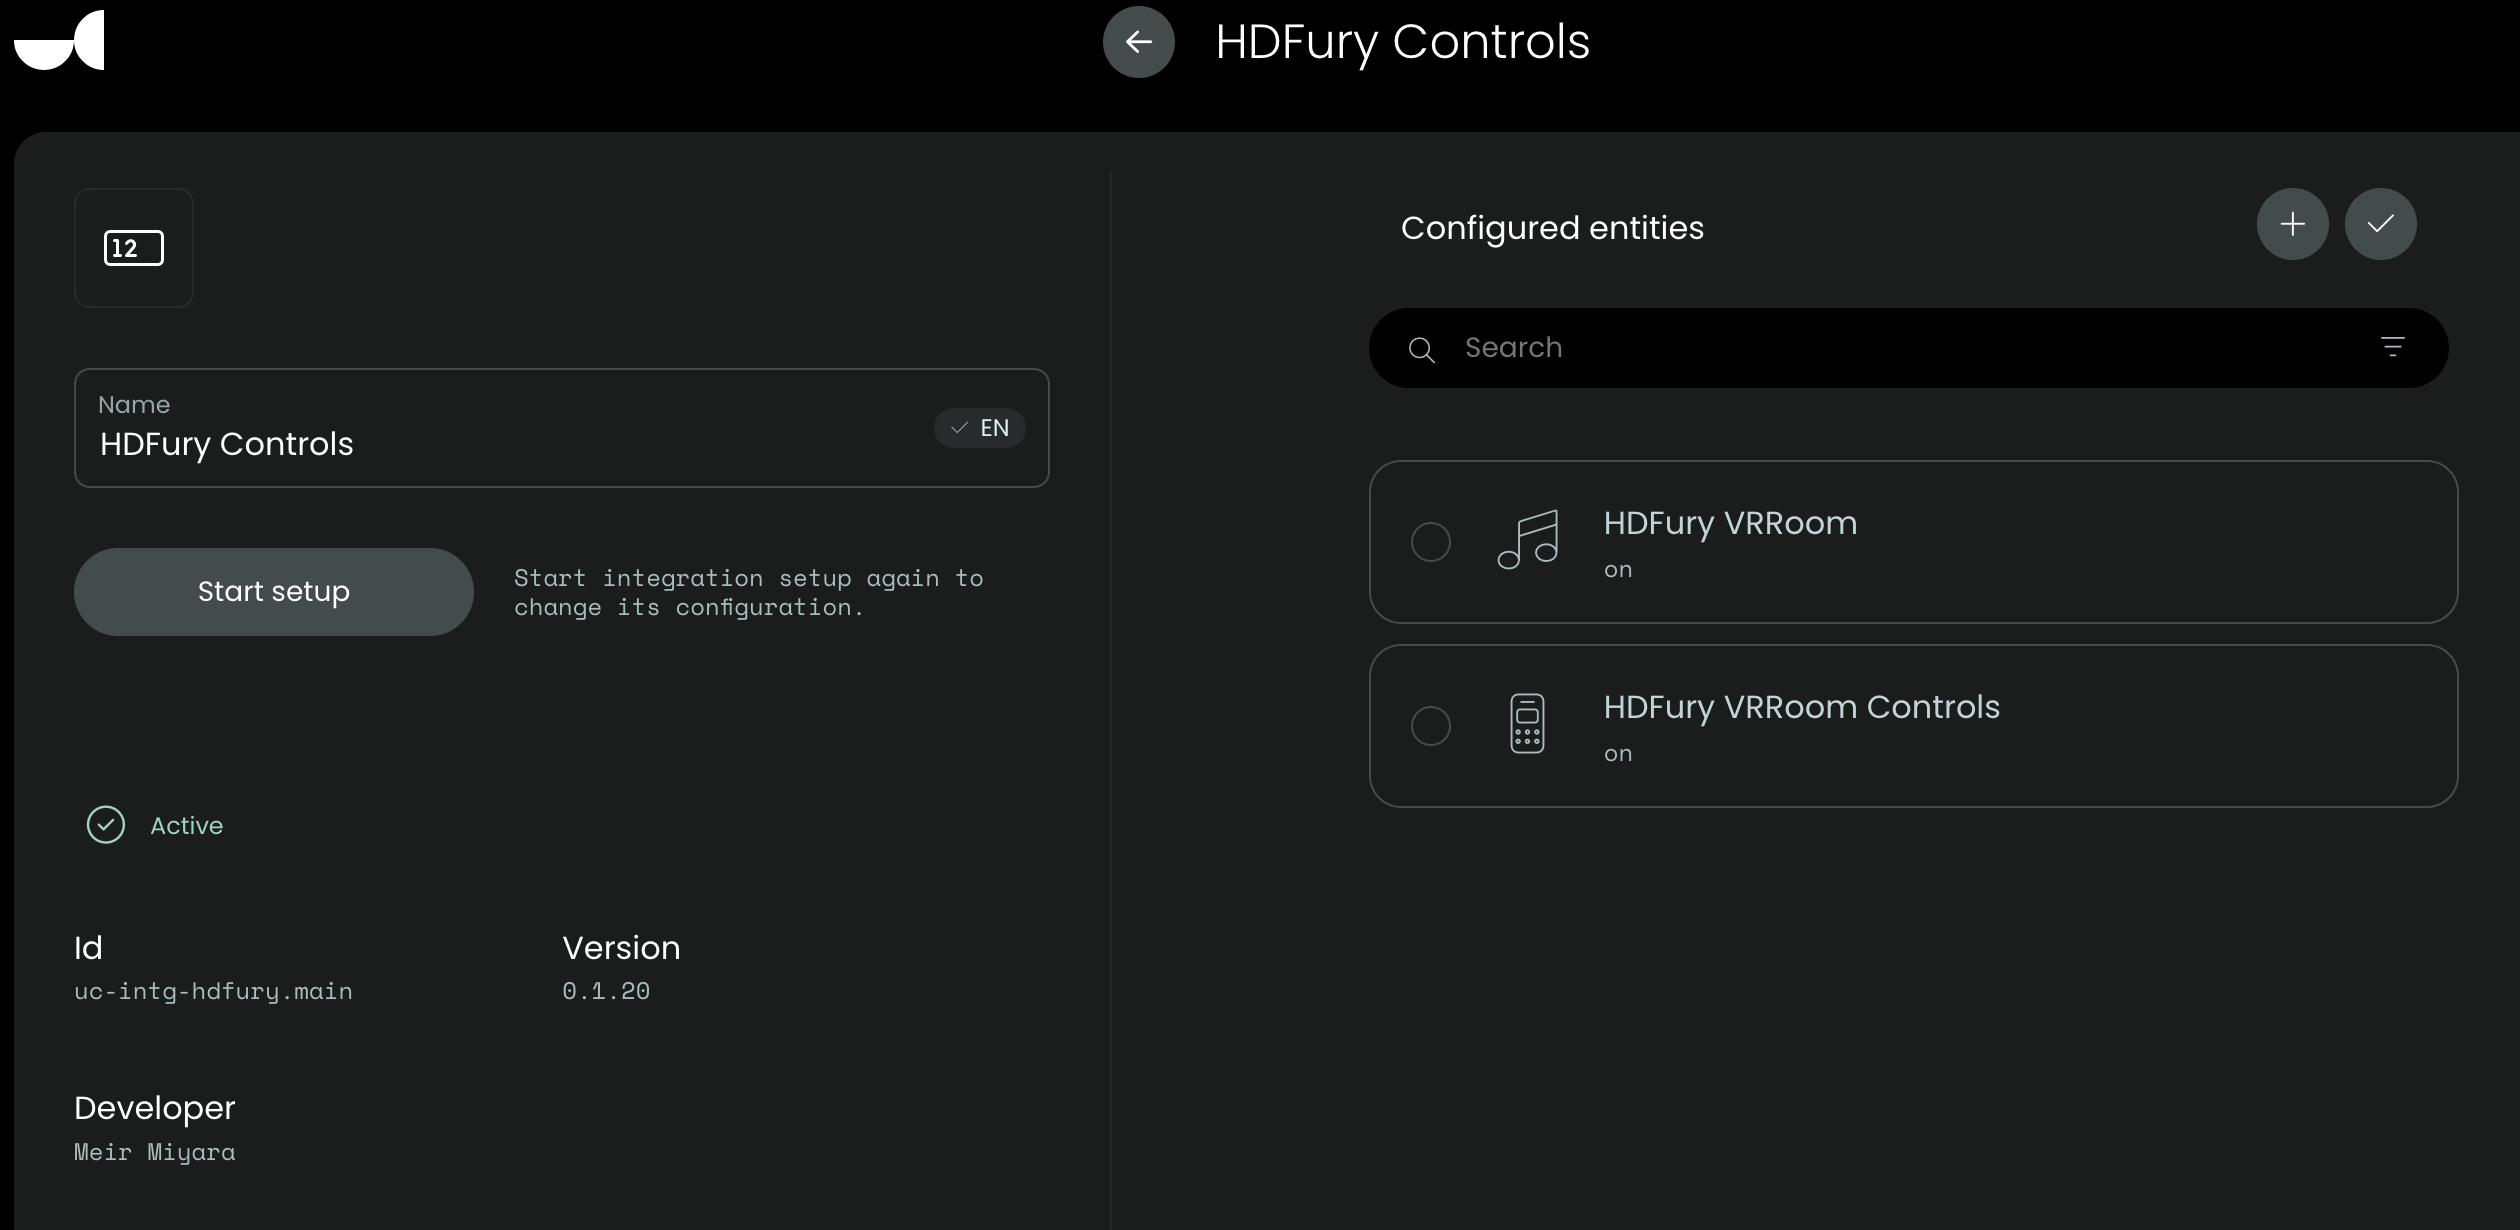Screen dimensions: 2520x1230
Task: Click the music note media player icon
Action: click(x=1527, y=540)
